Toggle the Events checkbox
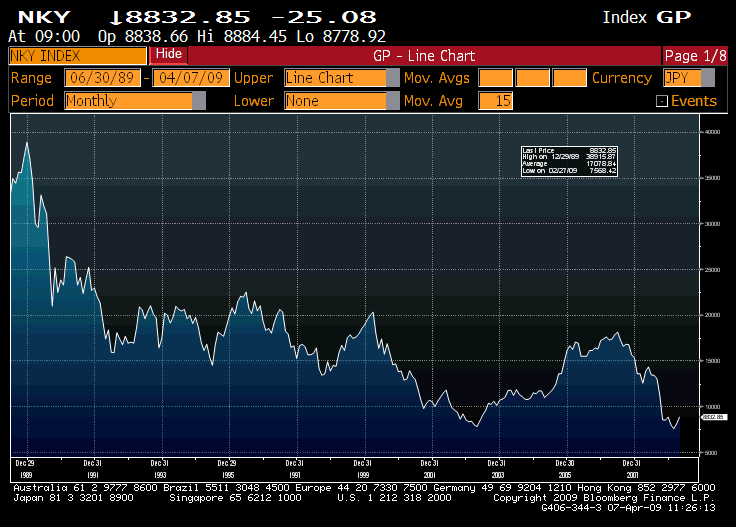Viewport: 736px width, 527px height. click(661, 101)
